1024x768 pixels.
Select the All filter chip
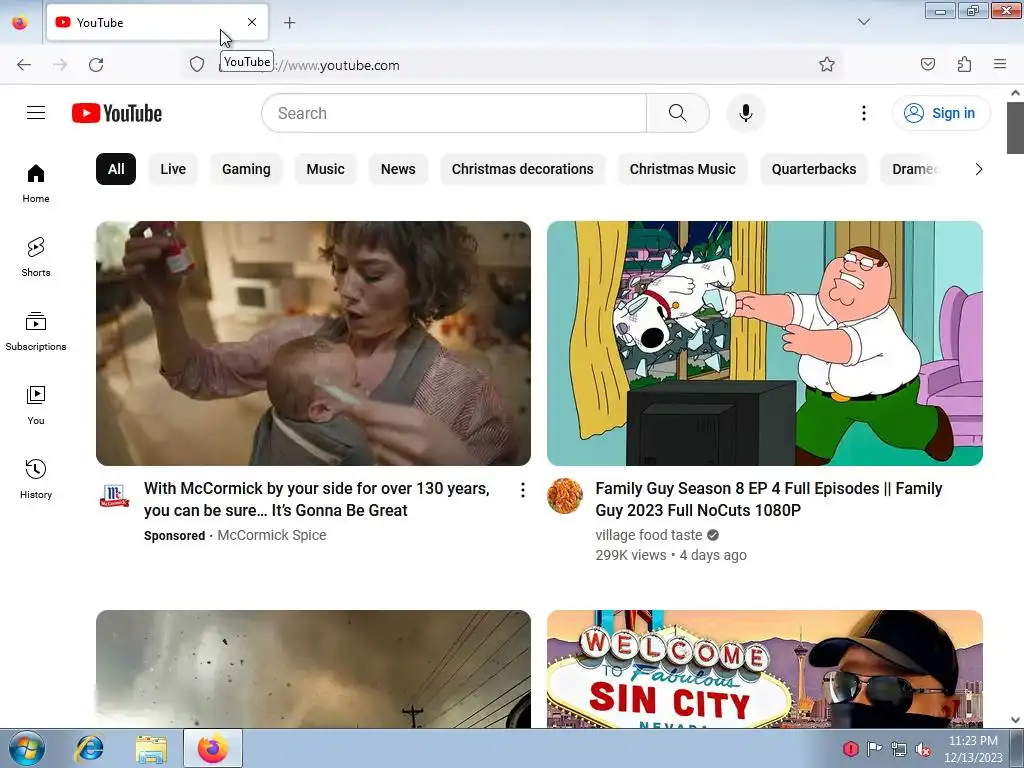click(x=116, y=169)
